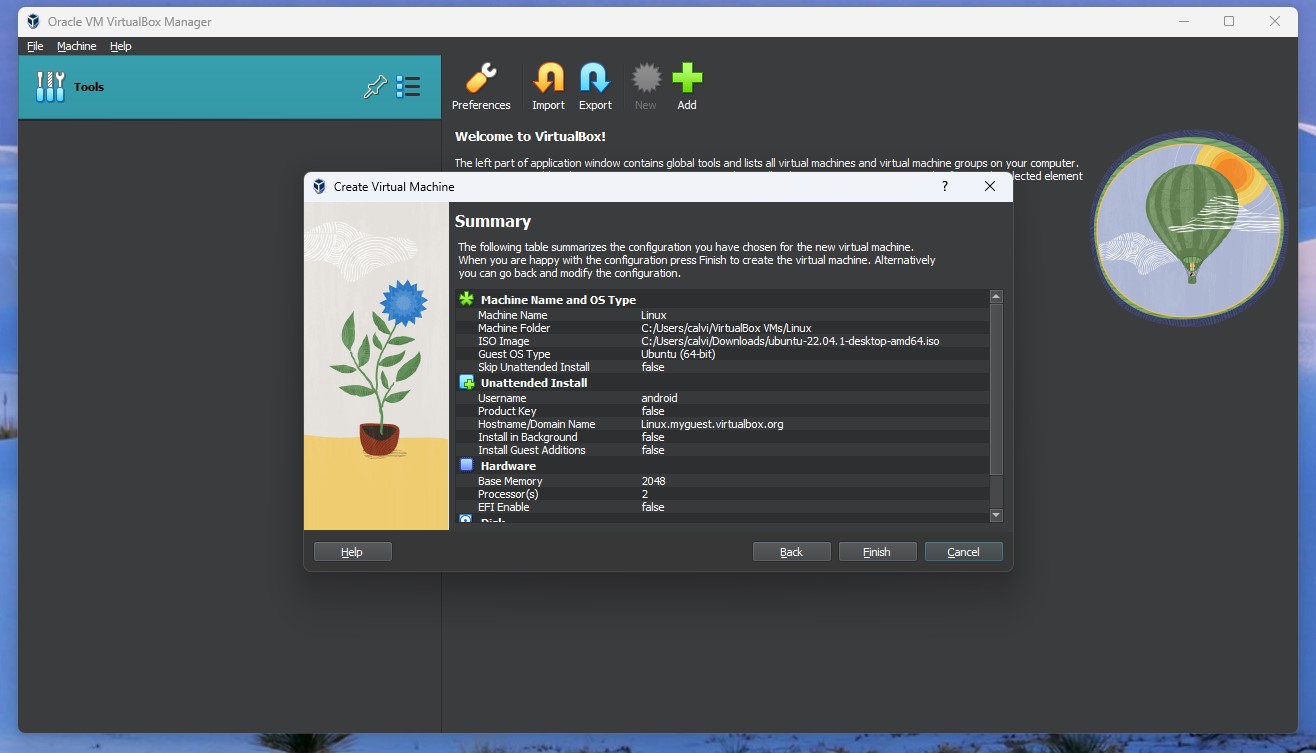Click the Install in Background row

click(722, 437)
